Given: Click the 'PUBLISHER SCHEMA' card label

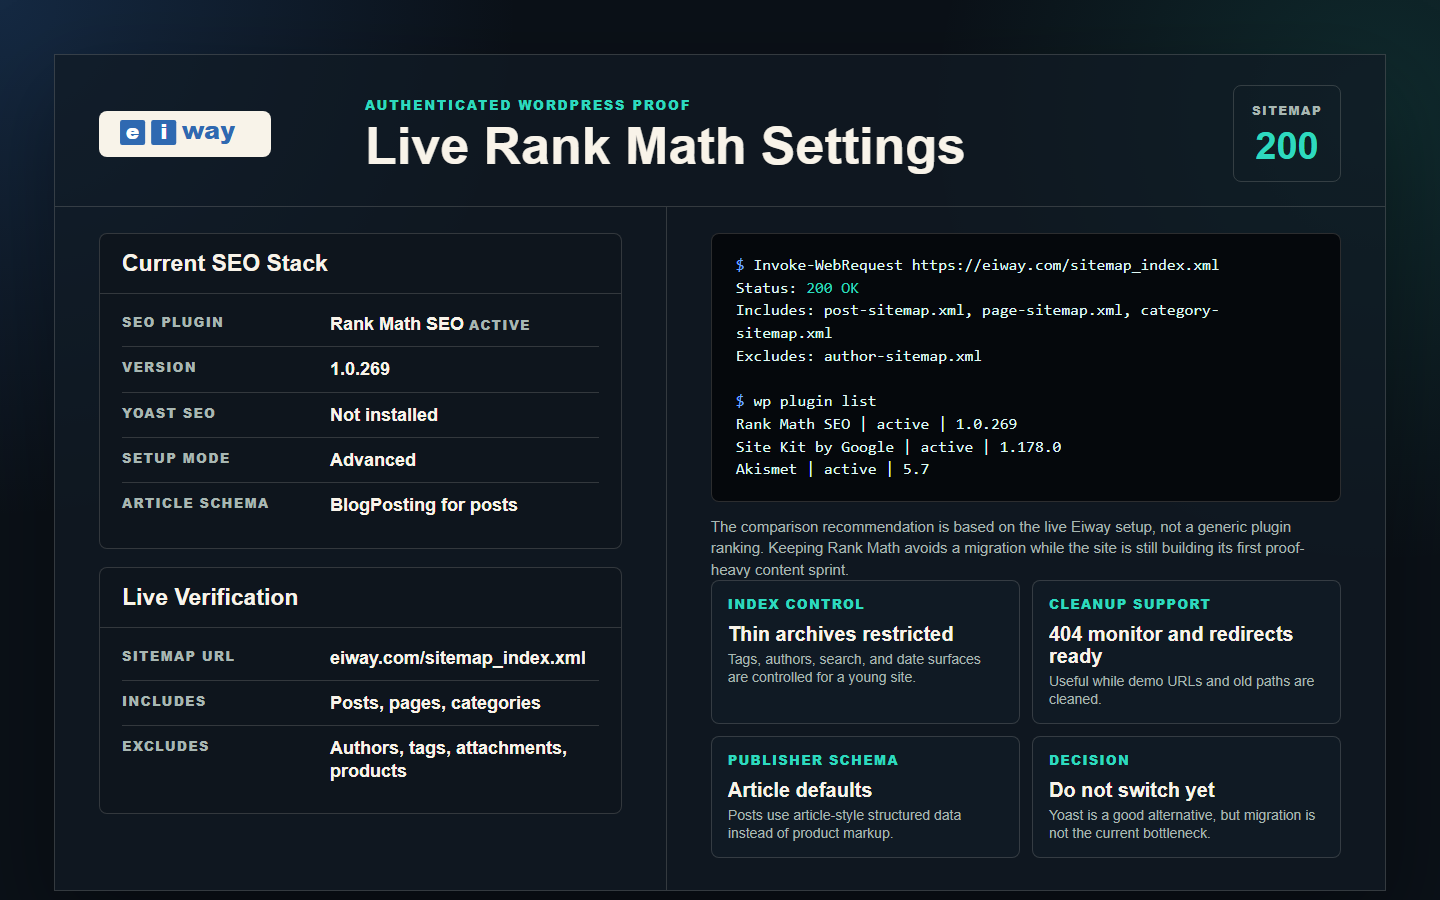Looking at the screenshot, I should 813,760.
